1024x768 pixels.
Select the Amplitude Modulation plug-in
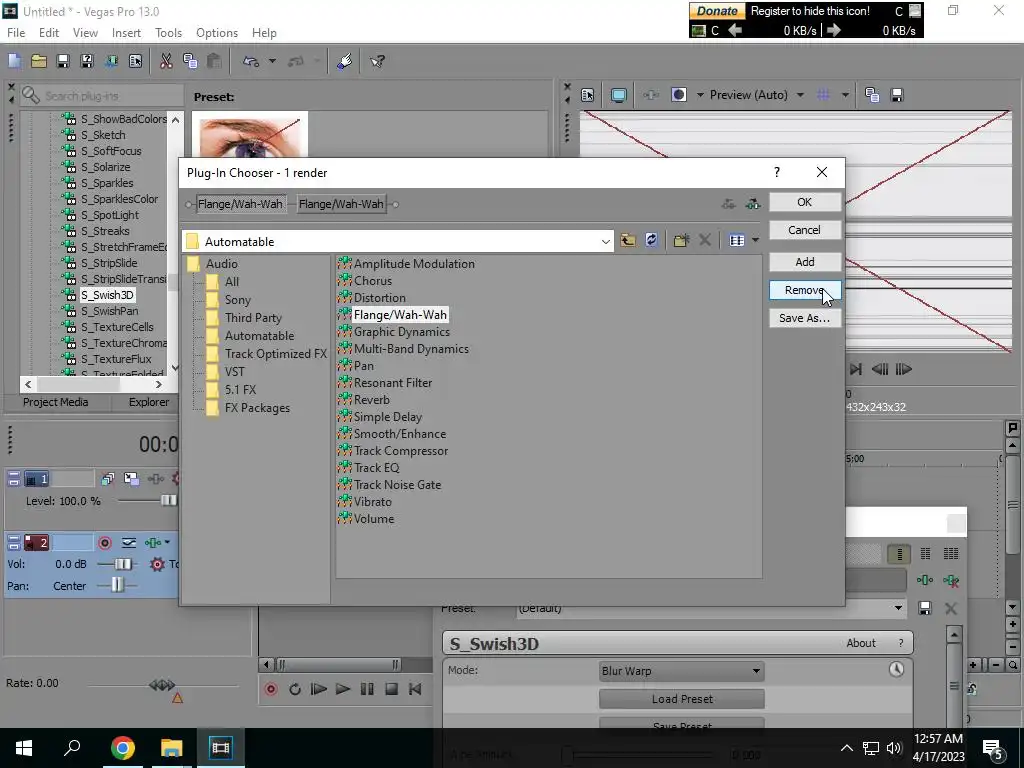pyautogui.click(x=414, y=264)
